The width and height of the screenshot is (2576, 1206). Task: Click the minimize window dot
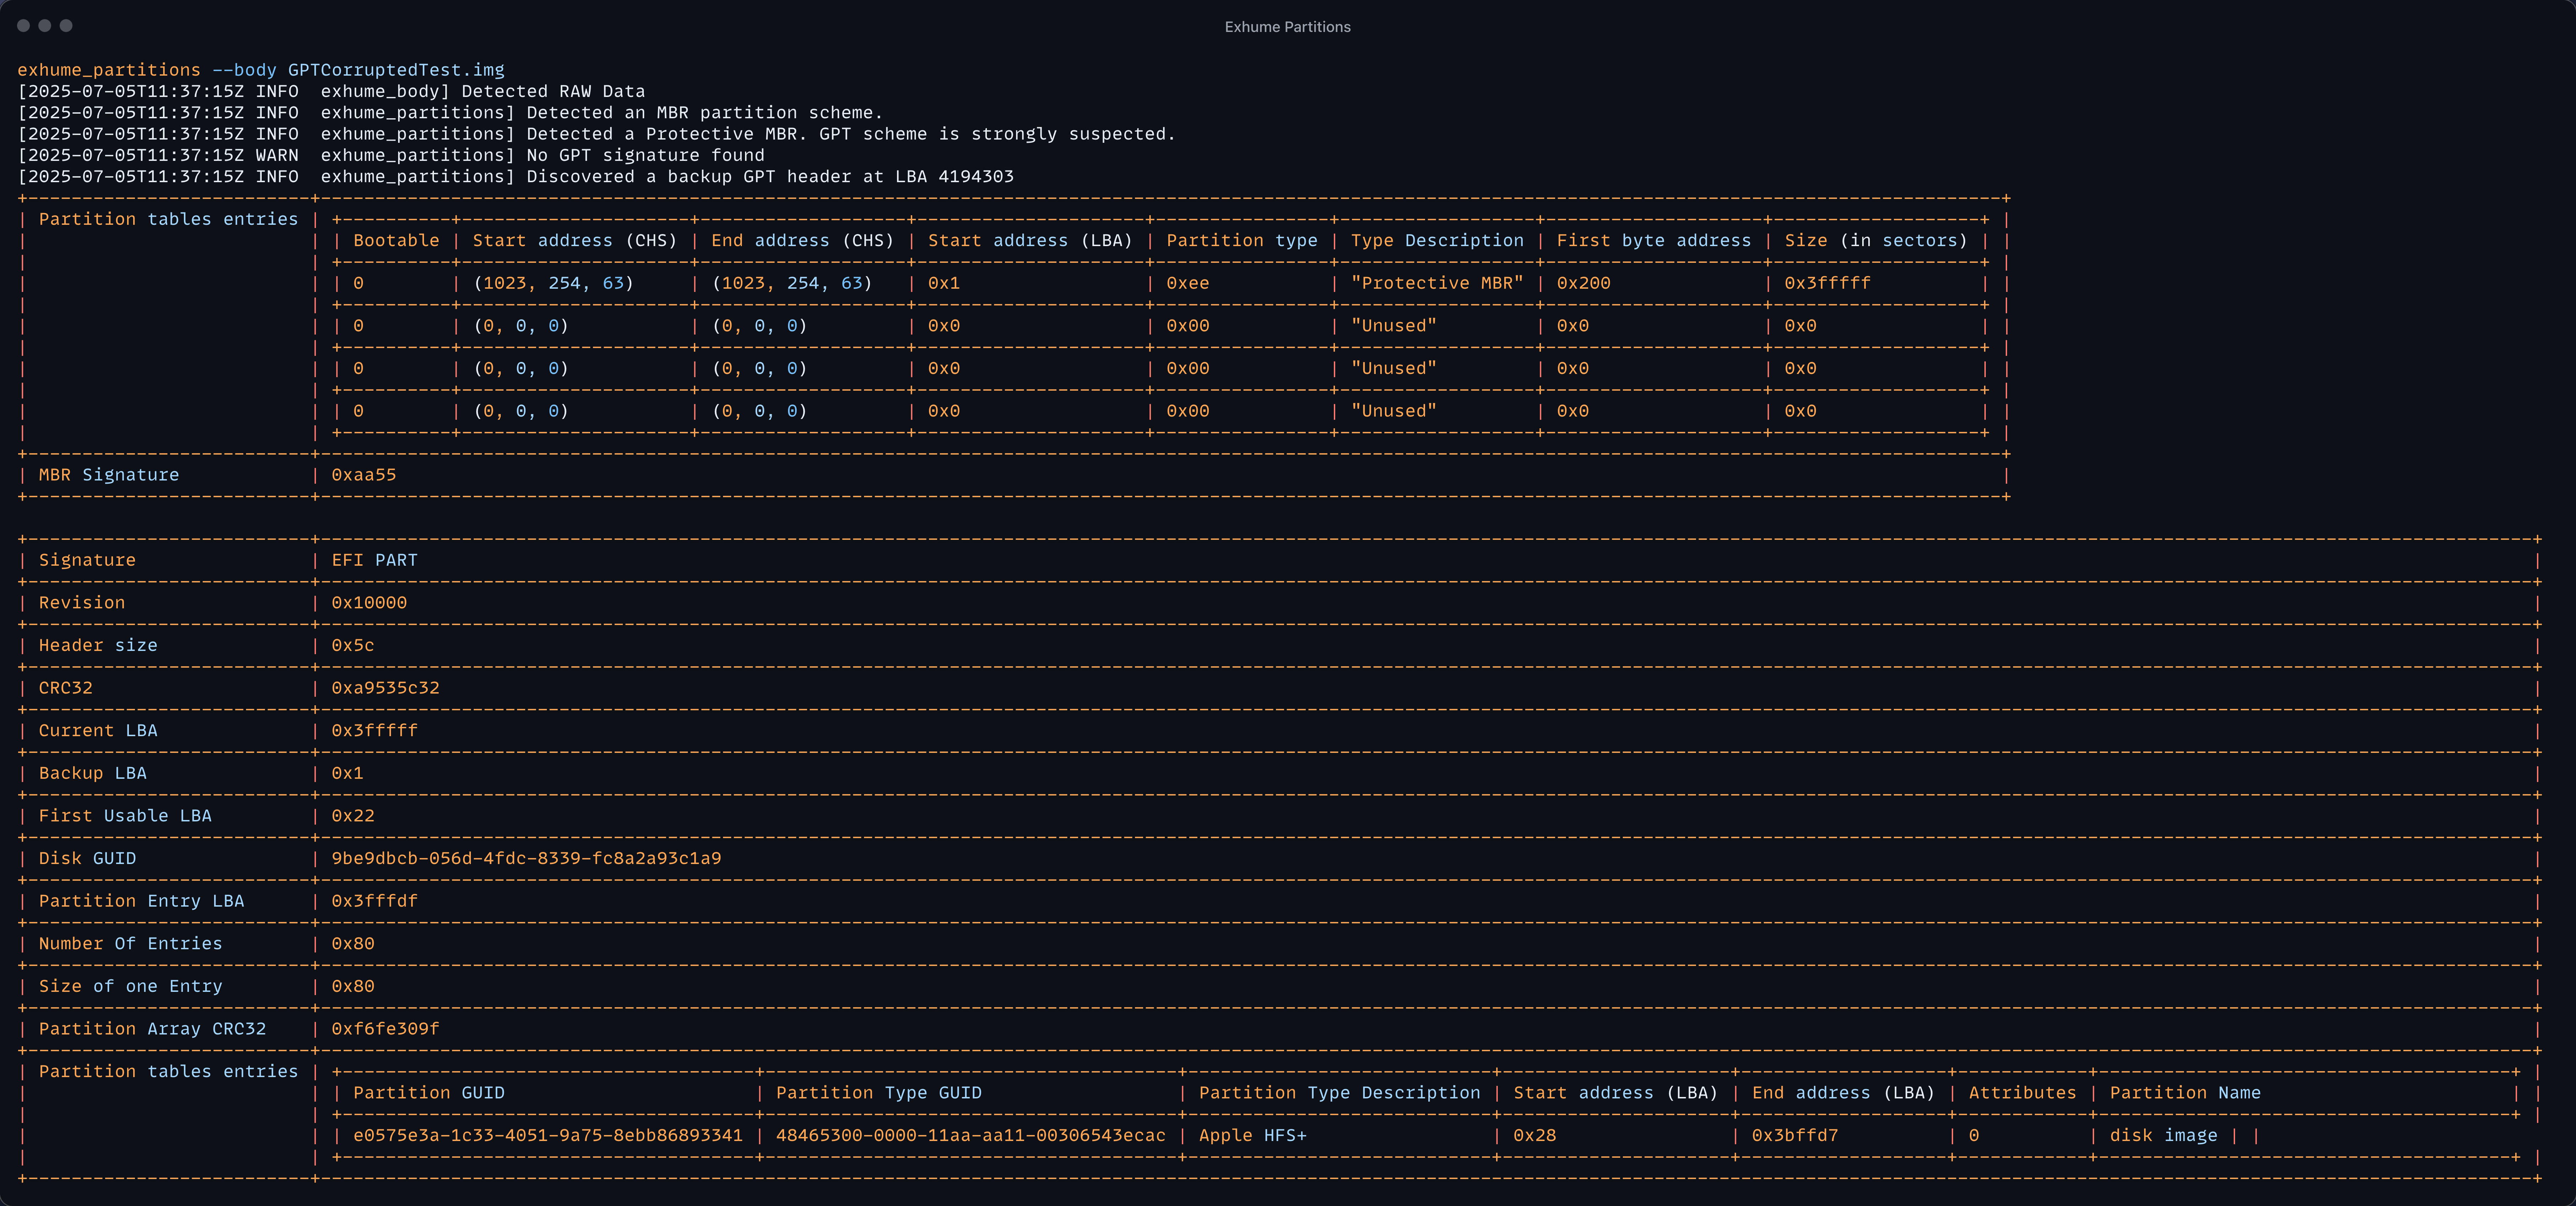pyautogui.click(x=45, y=26)
